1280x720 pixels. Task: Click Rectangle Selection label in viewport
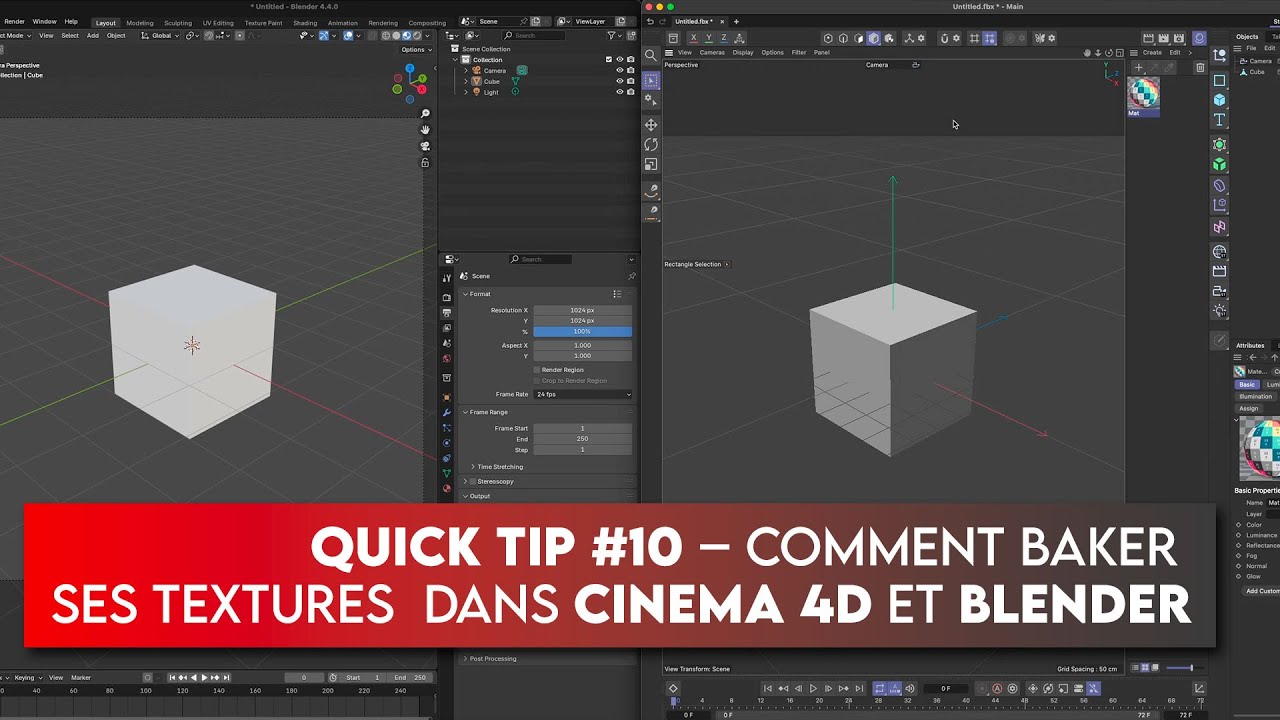click(x=693, y=264)
